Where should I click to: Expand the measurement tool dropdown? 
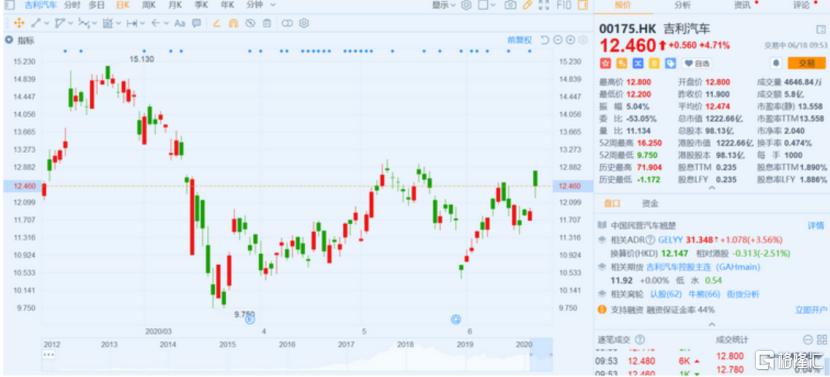(x=119, y=23)
